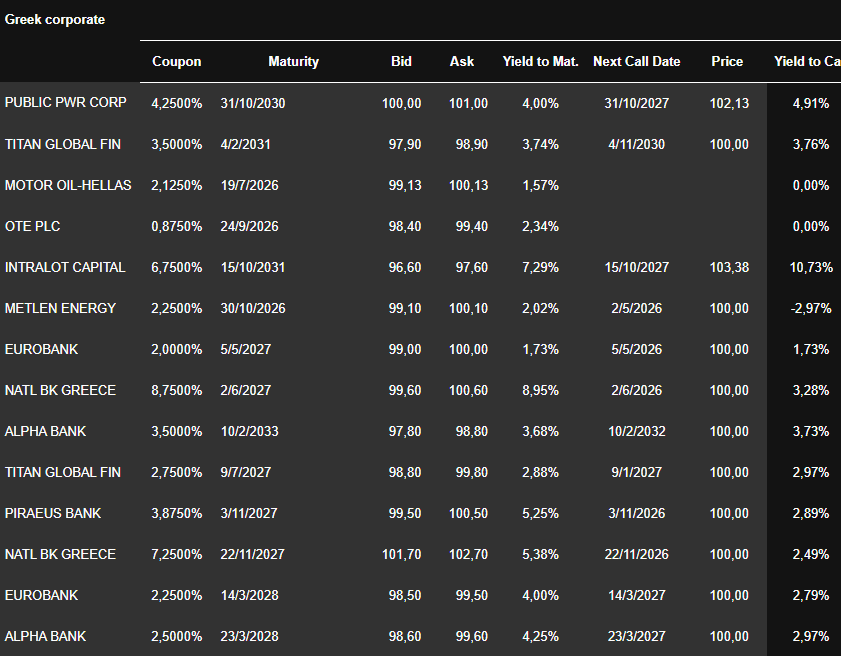This screenshot has width=841, height=656.
Task: Click the INTRALOT CAPITAL bond name
Action: (65, 267)
